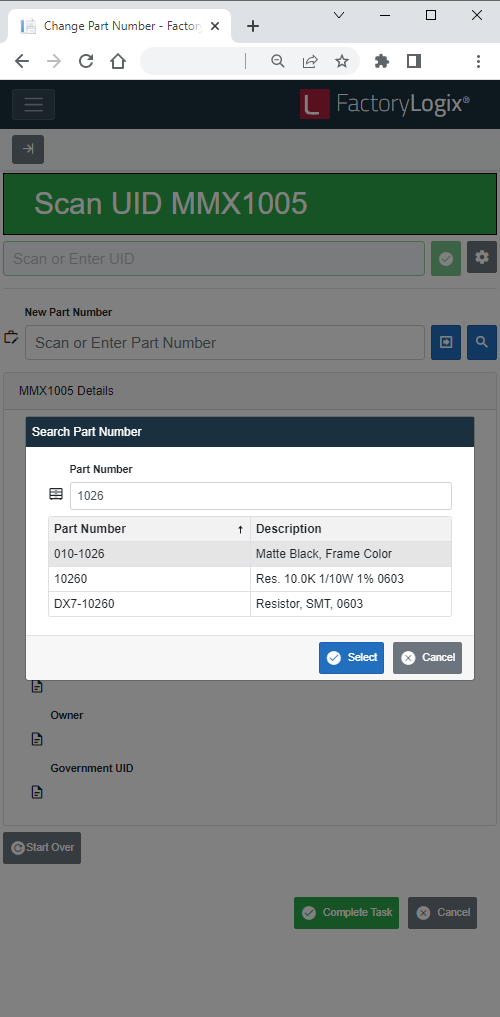This screenshot has width=500, height=1017.
Task: Click the green Complete Task button
Action: pyautogui.click(x=346, y=913)
